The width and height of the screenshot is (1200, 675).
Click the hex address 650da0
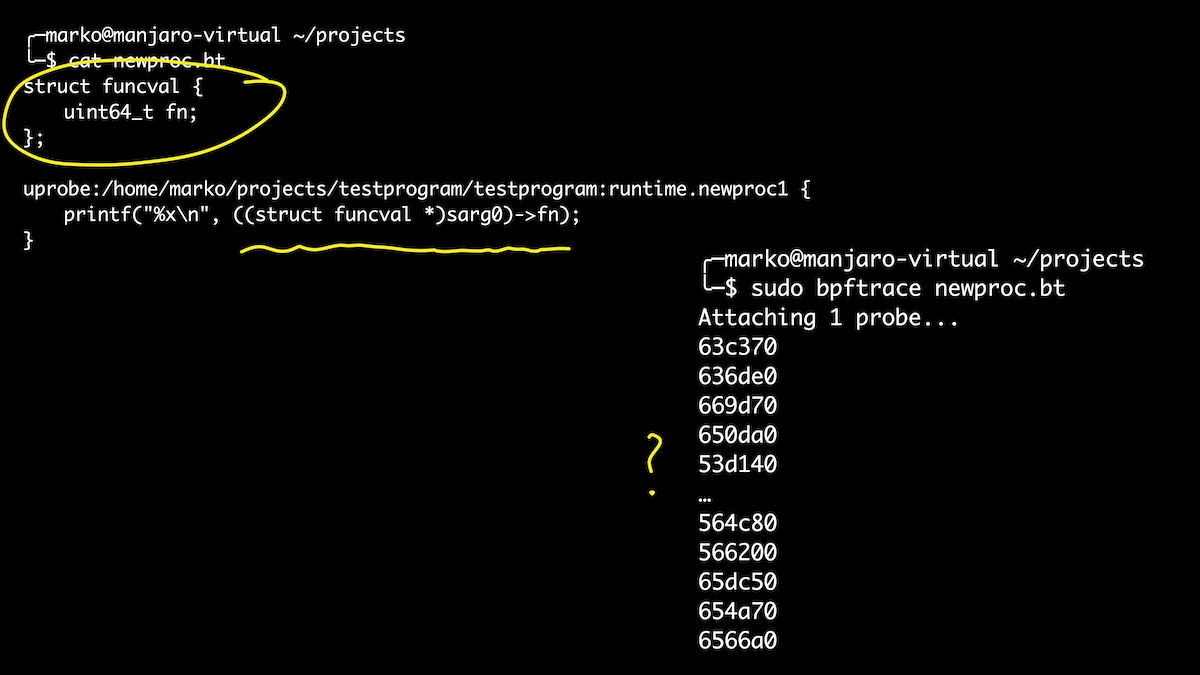(737, 435)
